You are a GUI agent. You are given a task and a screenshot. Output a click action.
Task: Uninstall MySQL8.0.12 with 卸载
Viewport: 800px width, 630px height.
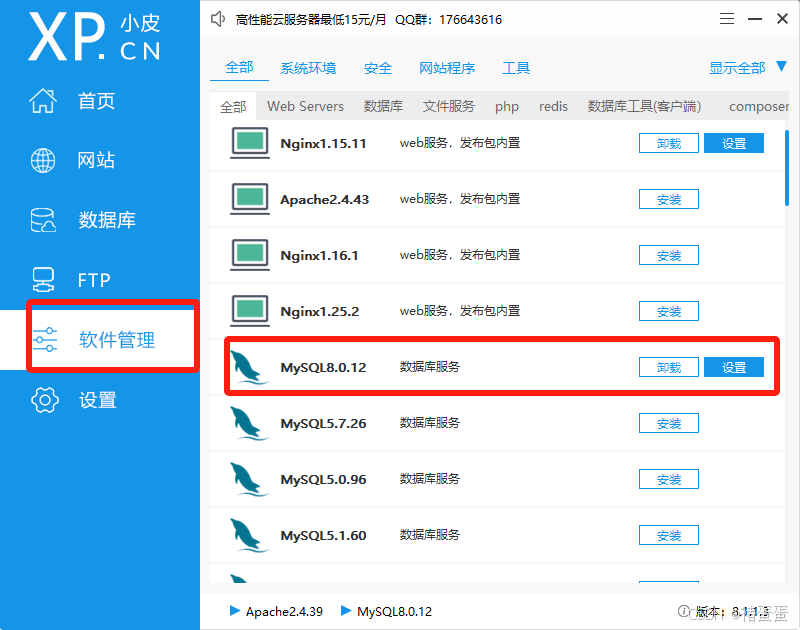(669, 367)
